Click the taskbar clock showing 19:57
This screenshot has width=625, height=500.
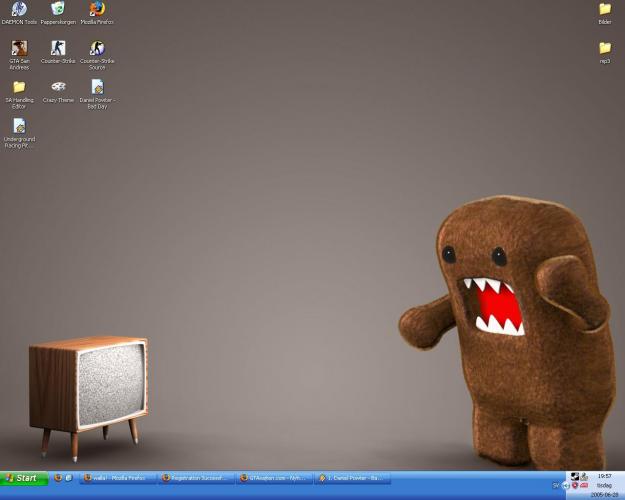(605, 476)
